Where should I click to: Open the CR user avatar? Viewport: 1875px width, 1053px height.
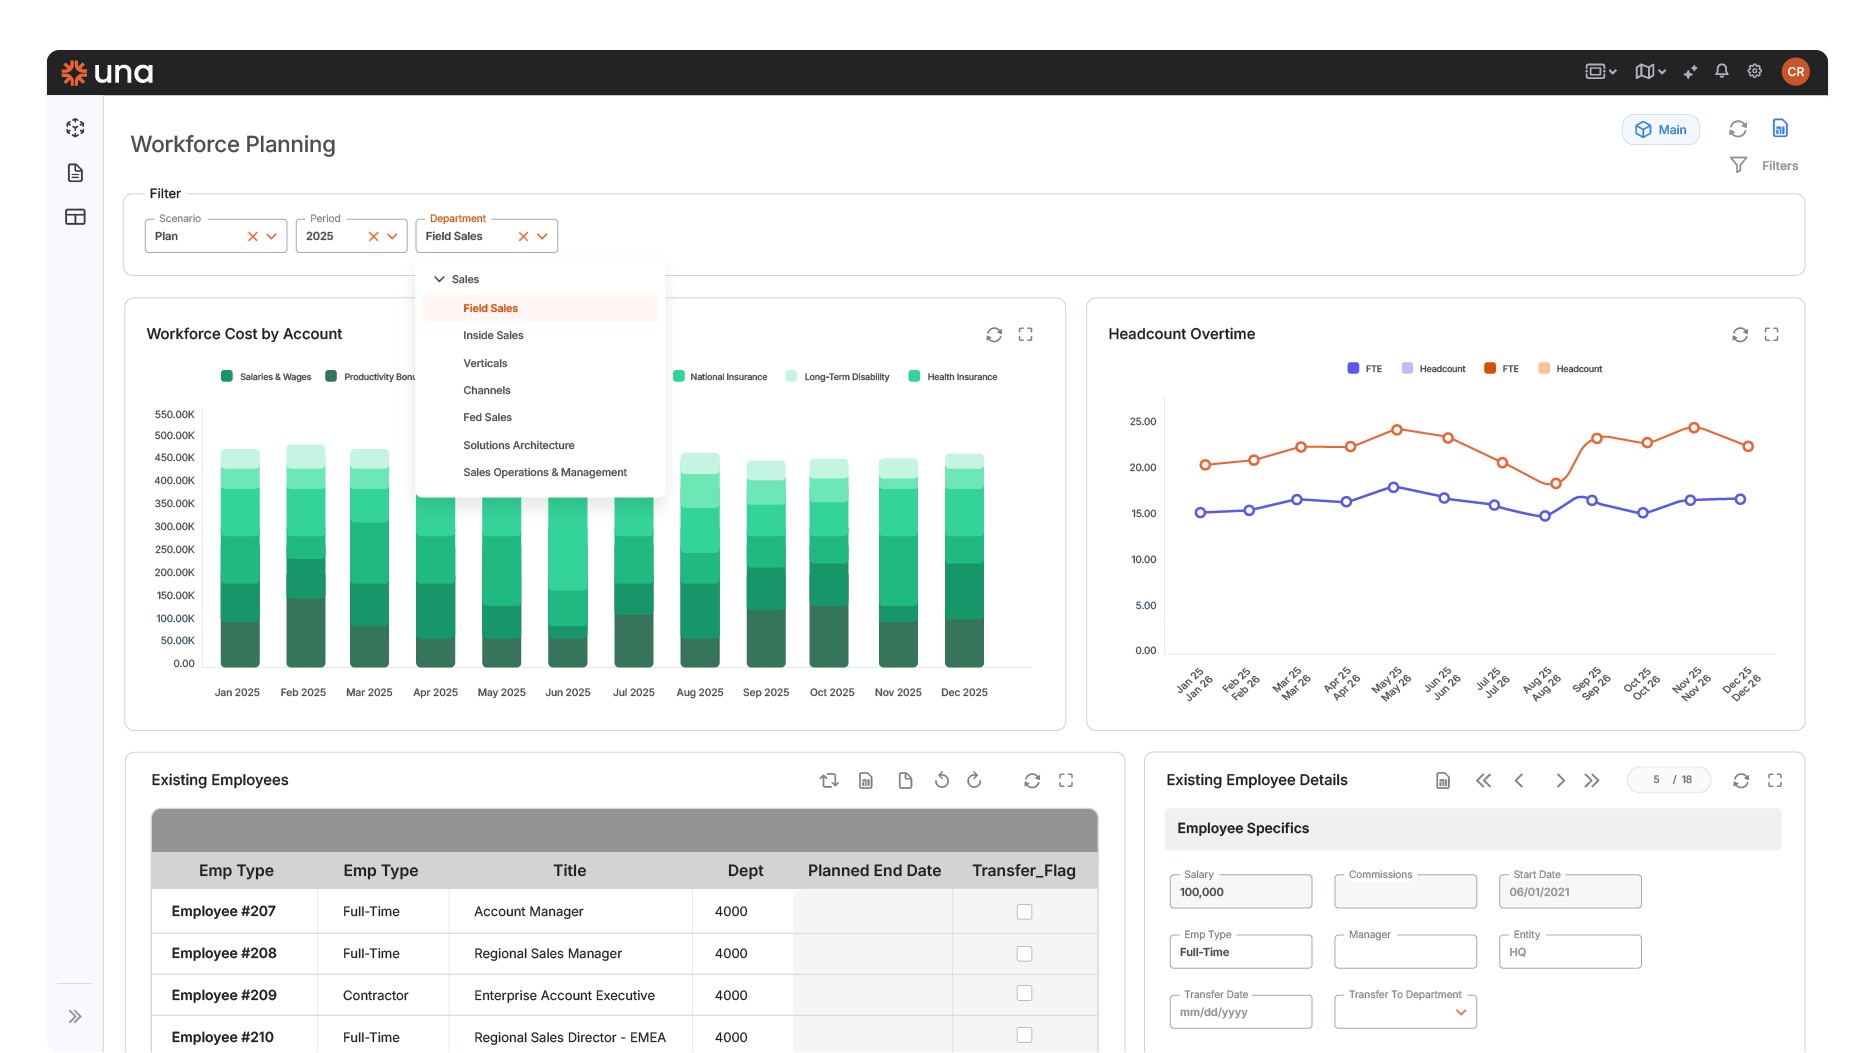click(1795, 71)
